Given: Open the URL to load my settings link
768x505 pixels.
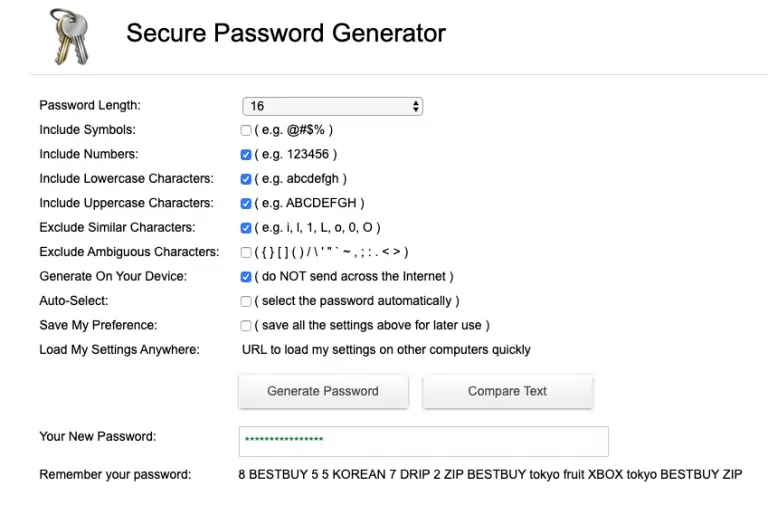Looking at the screenshot, I should click(x=386, y=350).
